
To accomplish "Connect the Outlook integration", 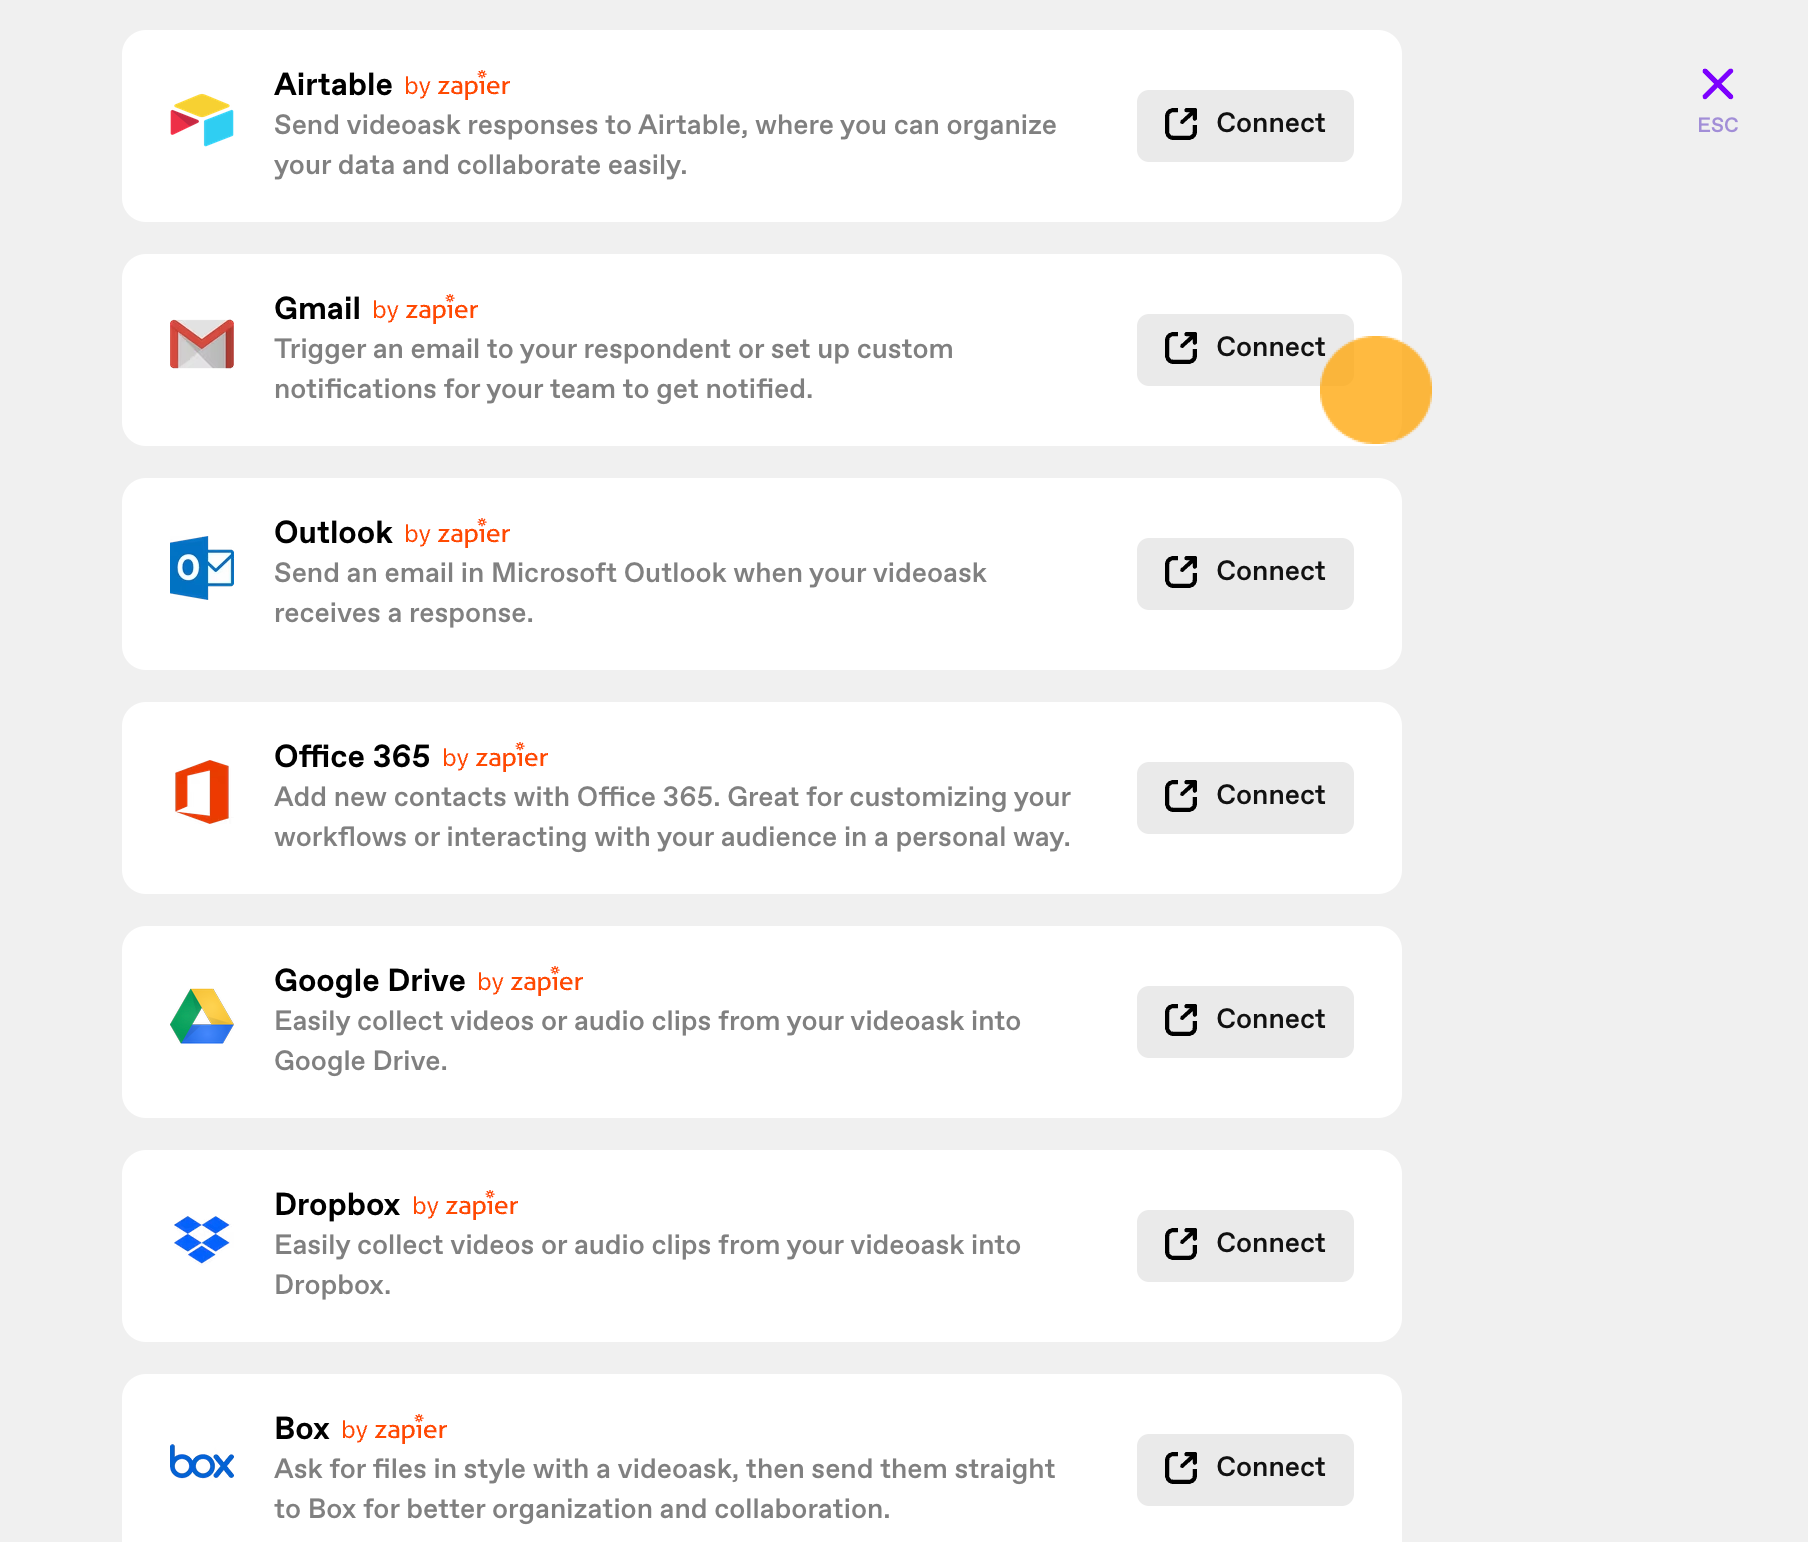I will 1245,574.
